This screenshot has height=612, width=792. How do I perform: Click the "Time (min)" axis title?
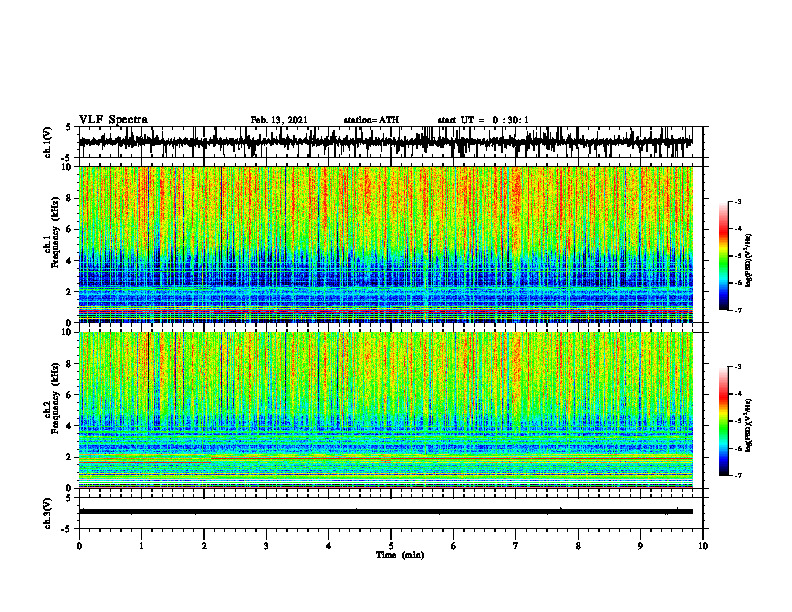(x=400, y=555)
